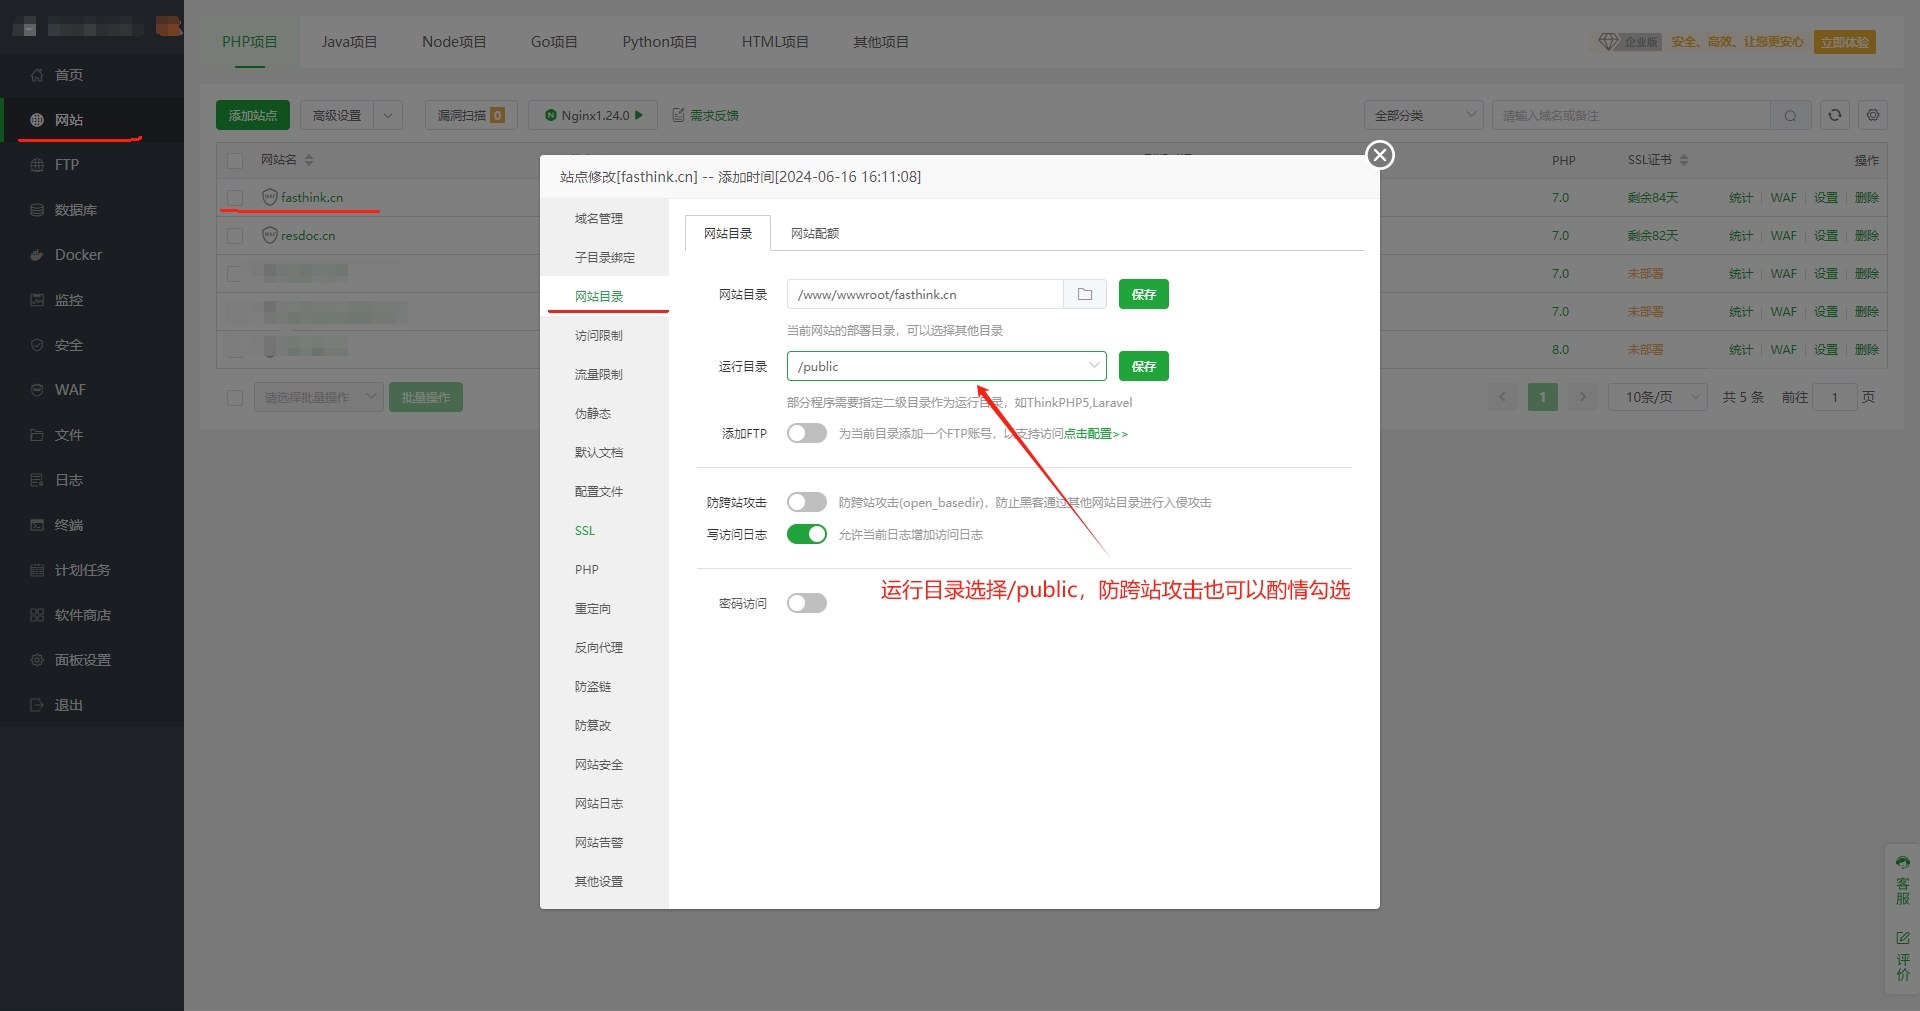Click the 首页 home icon in sidebar
The image size is (1920, 1011).
point(37,75)
